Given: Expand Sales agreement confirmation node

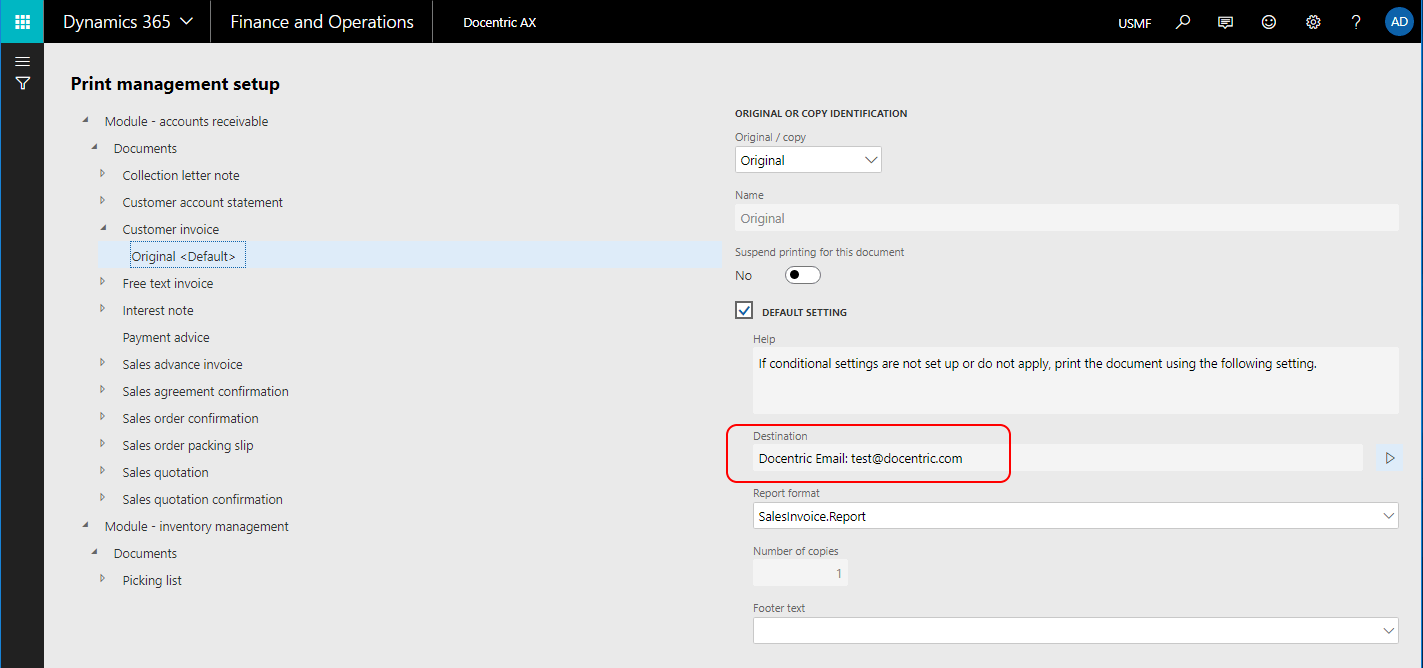Looking at the screenshot, I should [102, 390].
